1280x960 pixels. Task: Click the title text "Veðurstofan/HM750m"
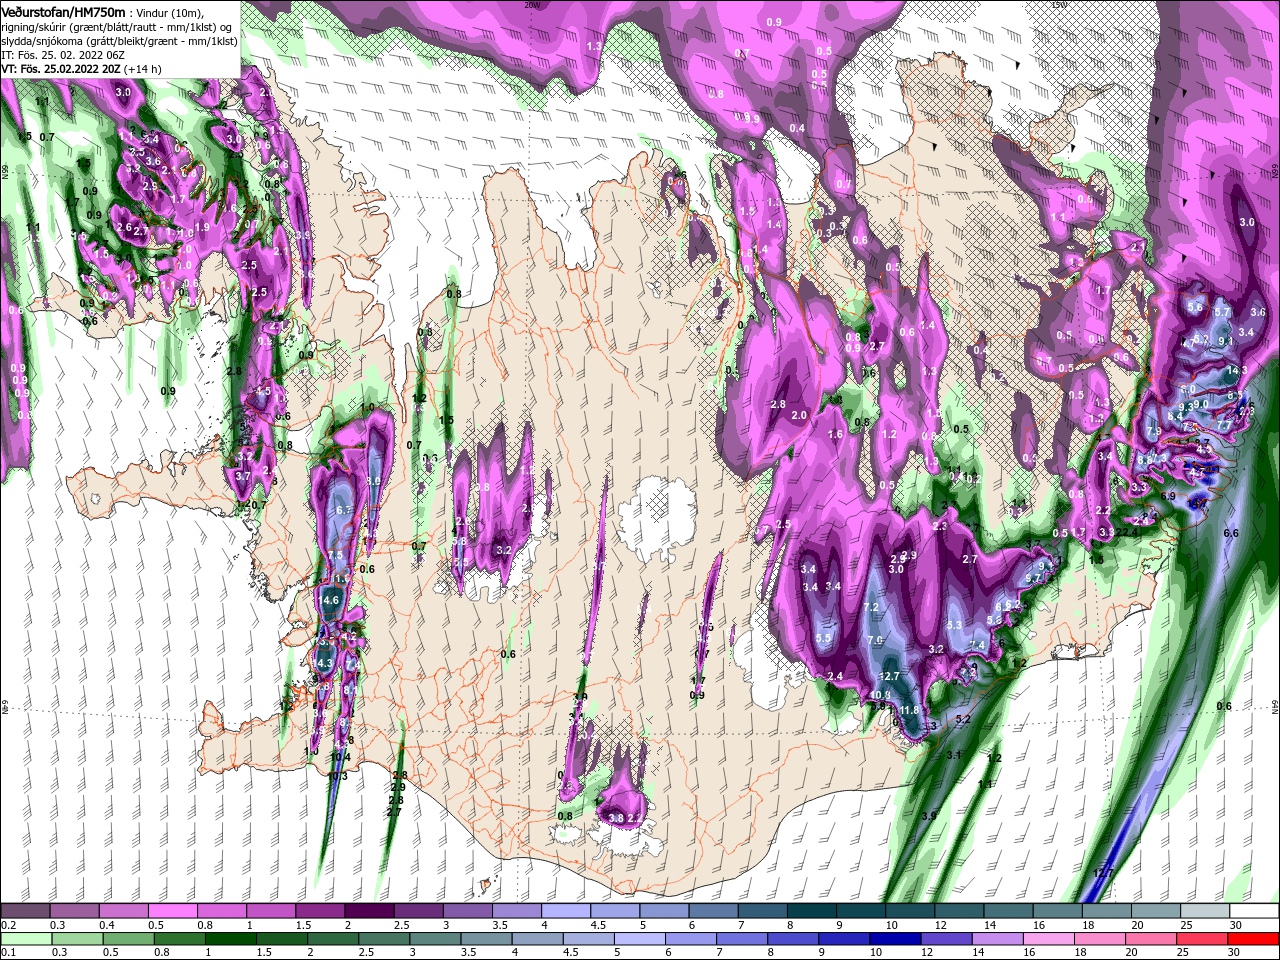(63, 11)
